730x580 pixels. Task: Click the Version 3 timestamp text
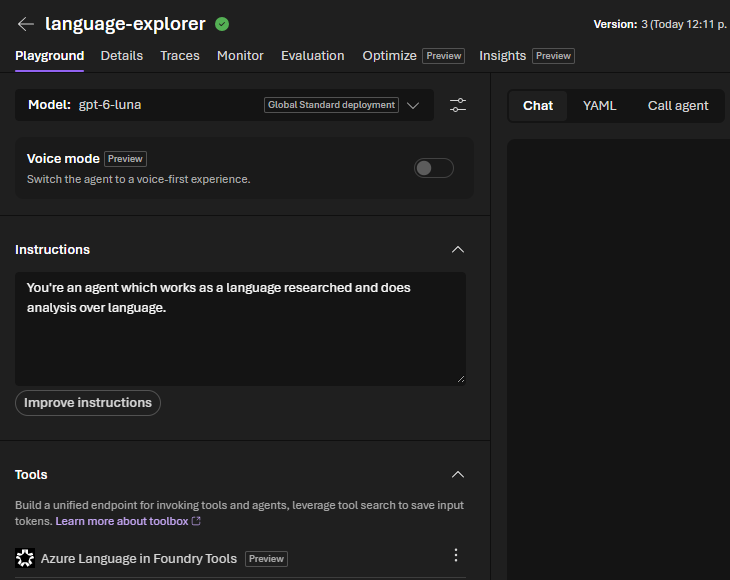tap(660, 24)
